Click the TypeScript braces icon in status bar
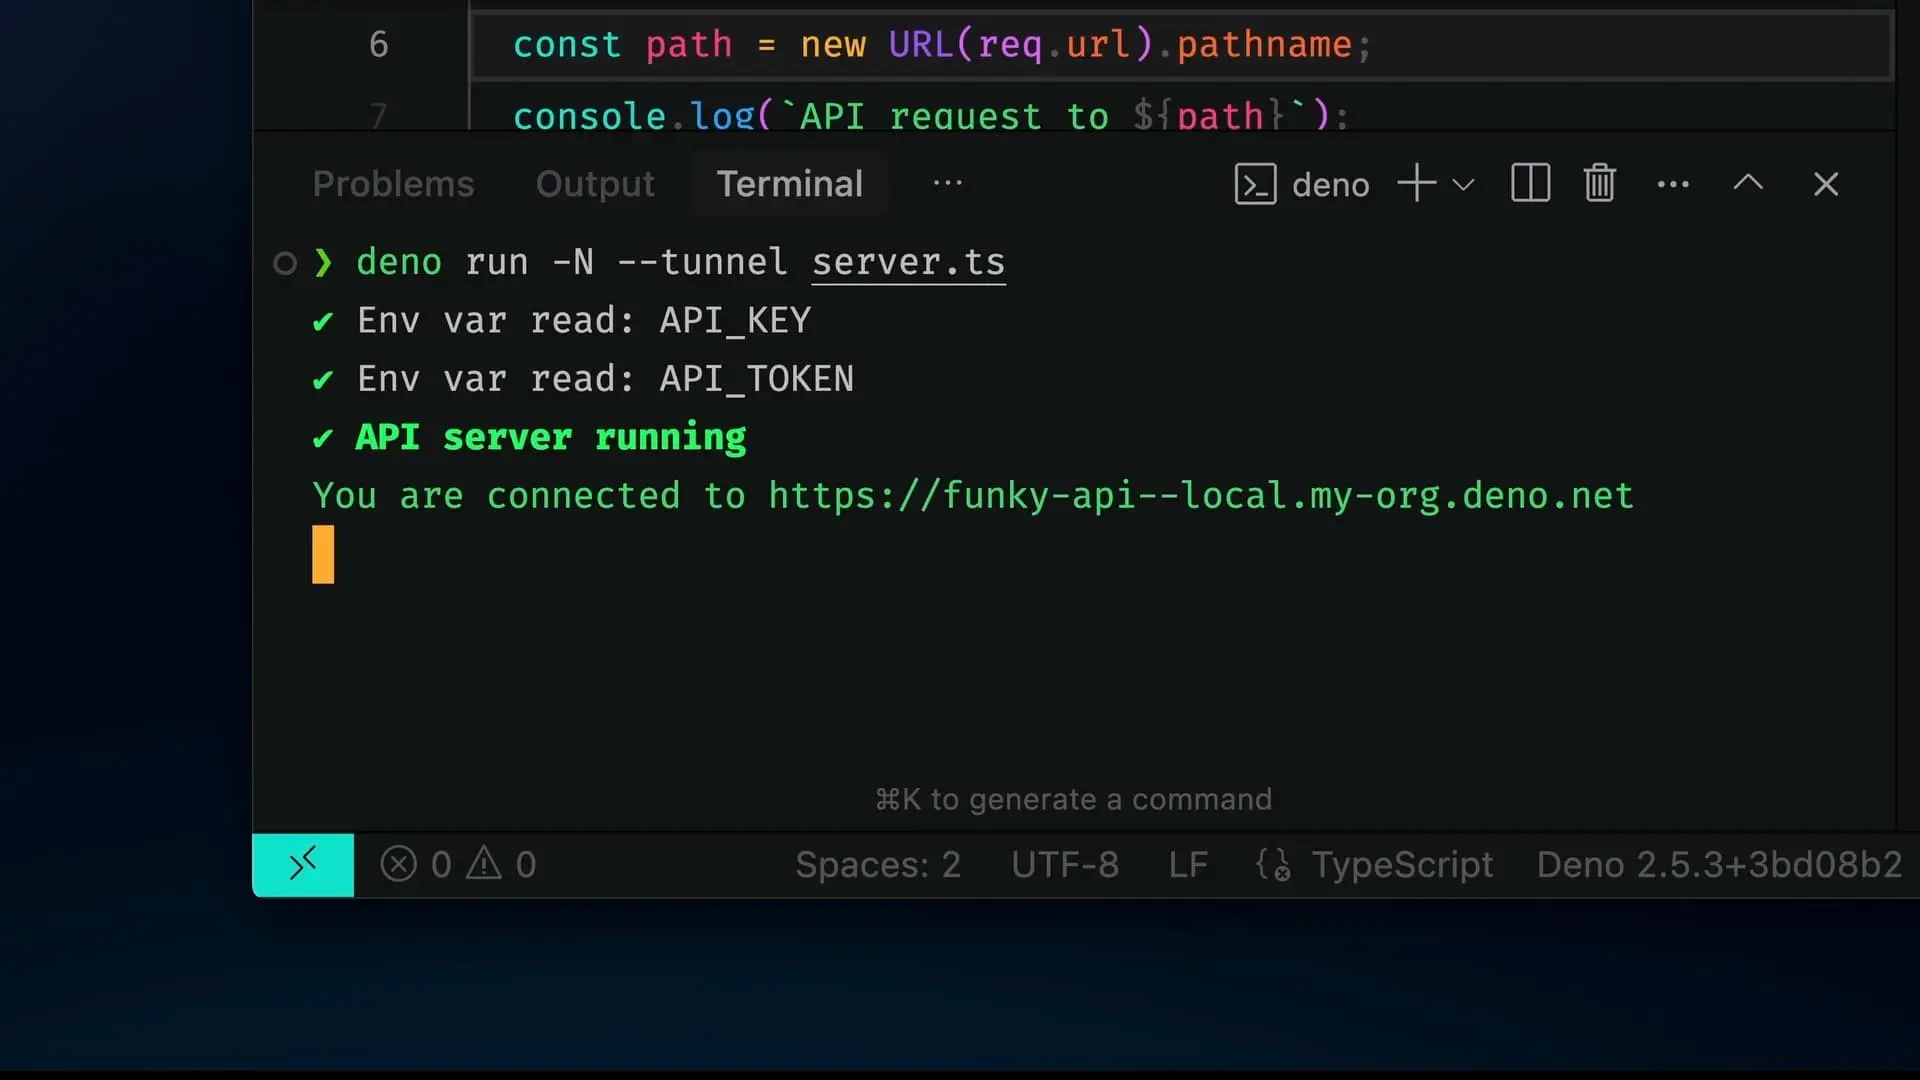1920x1080 pixels. (x=1272, y=864)
